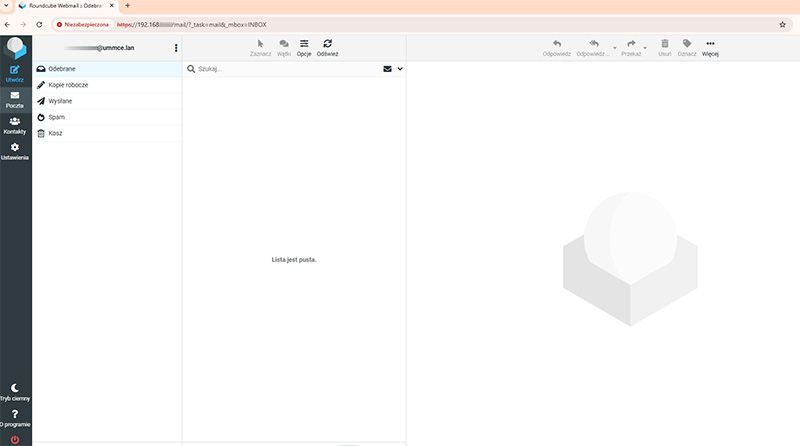The image size is (800, 446).
Task: Reload the page with browser refresh button
Action: 39,24
